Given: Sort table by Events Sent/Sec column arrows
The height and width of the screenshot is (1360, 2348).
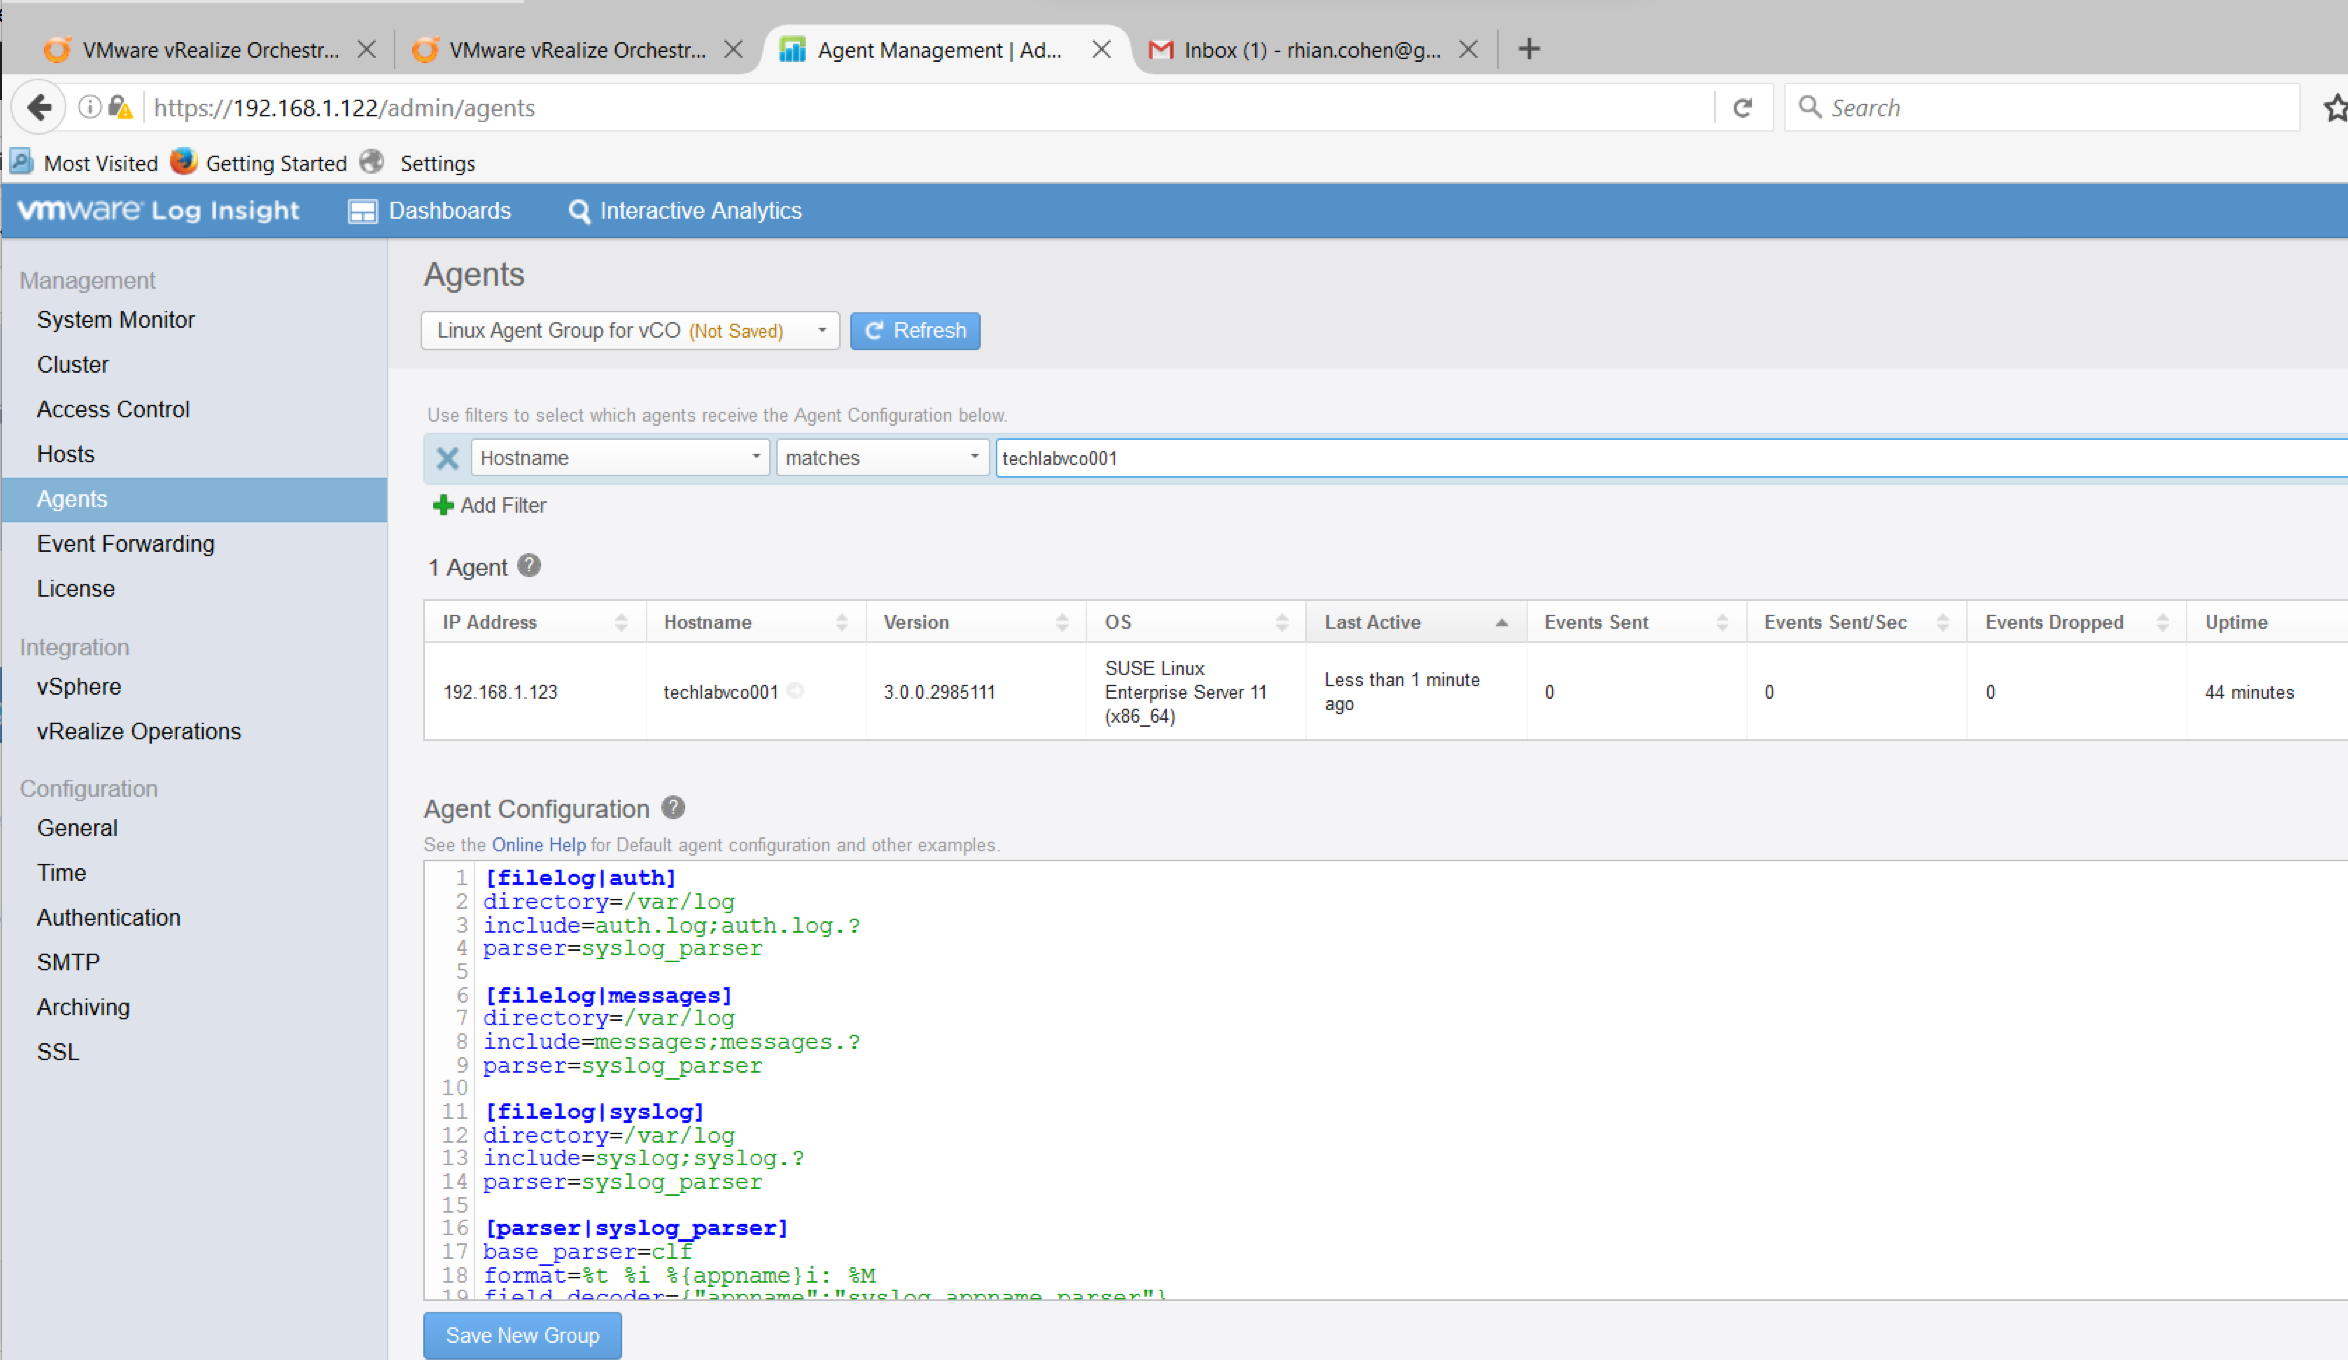Looking at the screenshot, I should click(x=1942, y=622).
